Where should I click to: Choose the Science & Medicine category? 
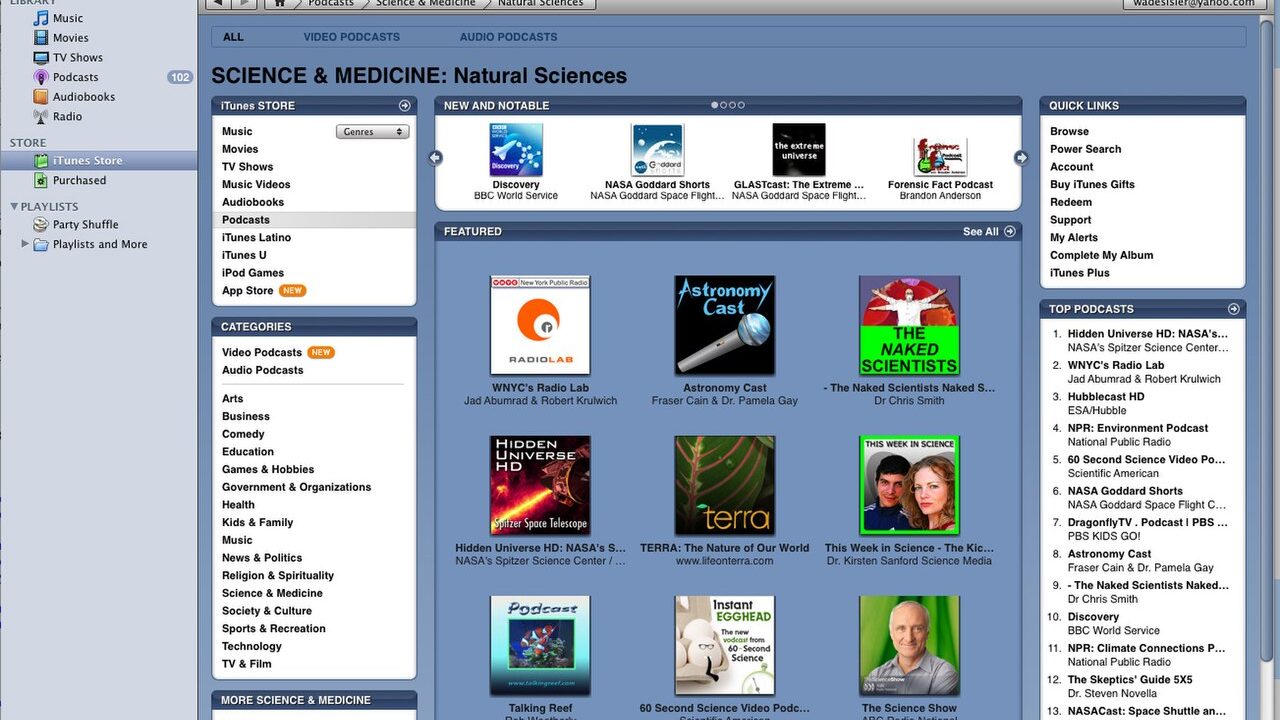pyautogui.click(x=272, y=593)
